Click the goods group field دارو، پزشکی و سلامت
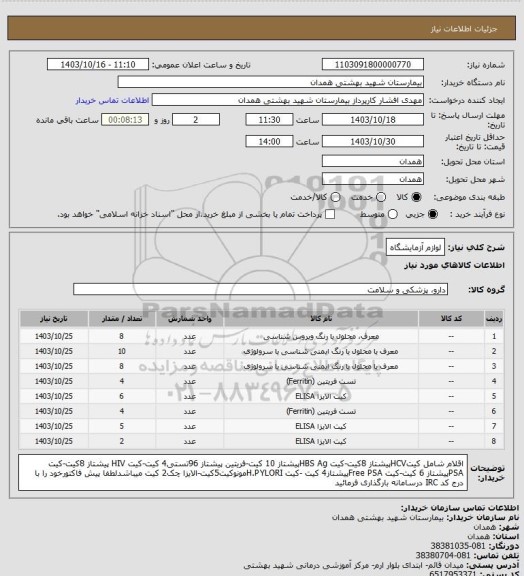The width and height of the screenshot is (524, 576). (260, 289)
